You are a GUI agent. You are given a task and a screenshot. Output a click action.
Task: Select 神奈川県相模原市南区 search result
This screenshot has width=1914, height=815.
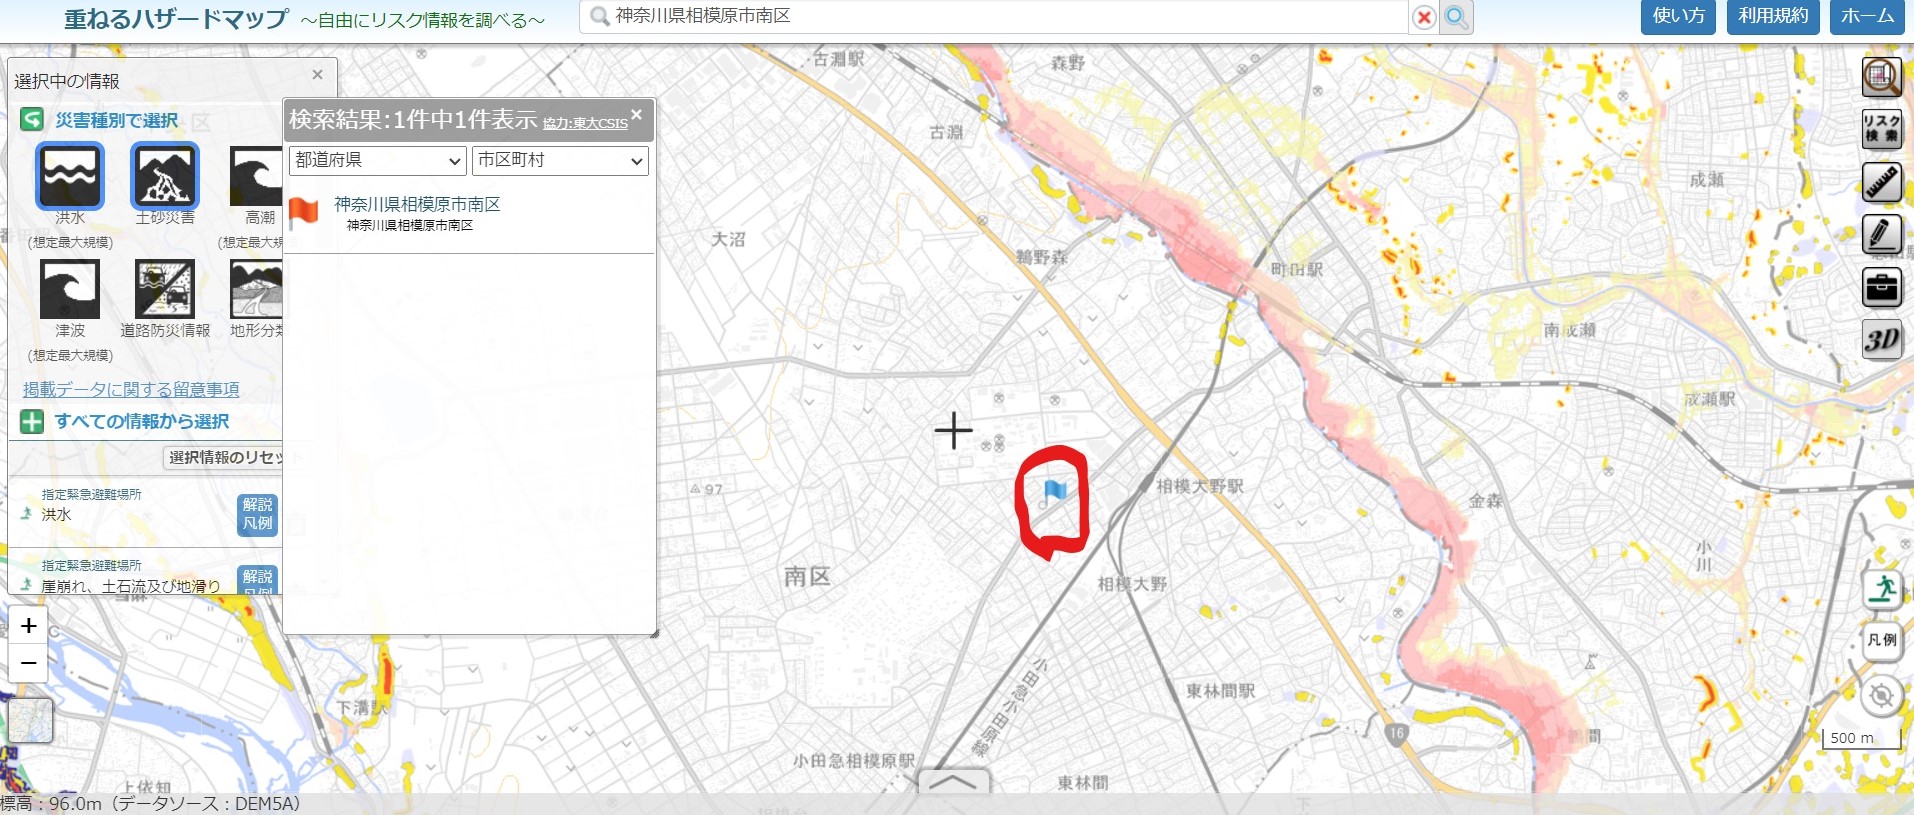pyautogui.click(x=417, y=204)
